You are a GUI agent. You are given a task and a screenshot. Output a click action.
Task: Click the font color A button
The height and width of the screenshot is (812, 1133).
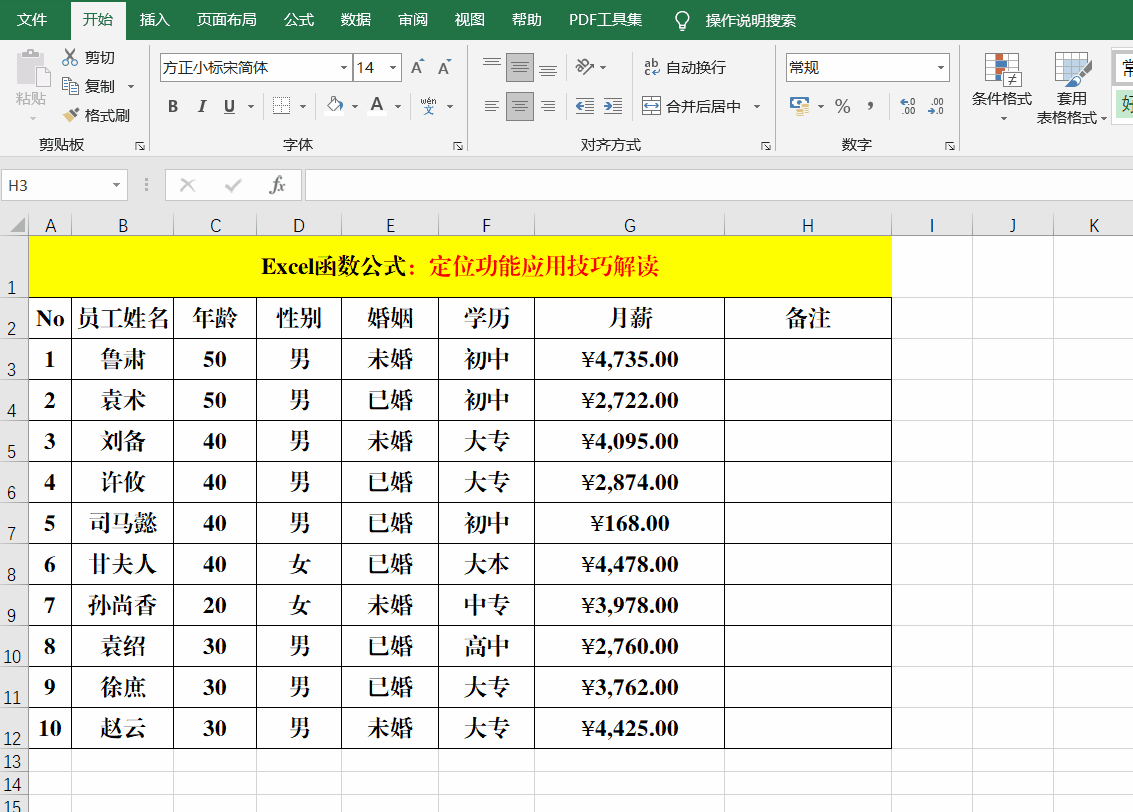[376, 105]
